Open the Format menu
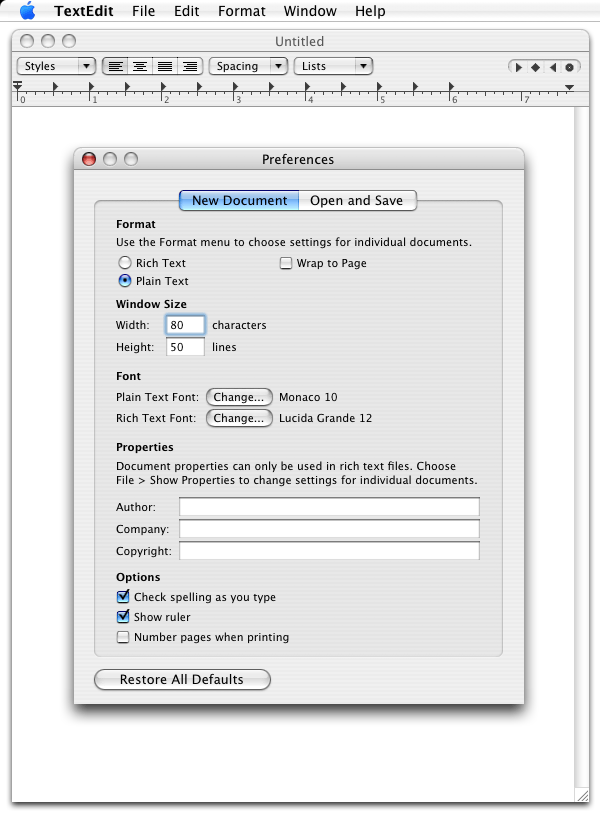The height and width of the screenshot is (816, 600). [241, 11]
